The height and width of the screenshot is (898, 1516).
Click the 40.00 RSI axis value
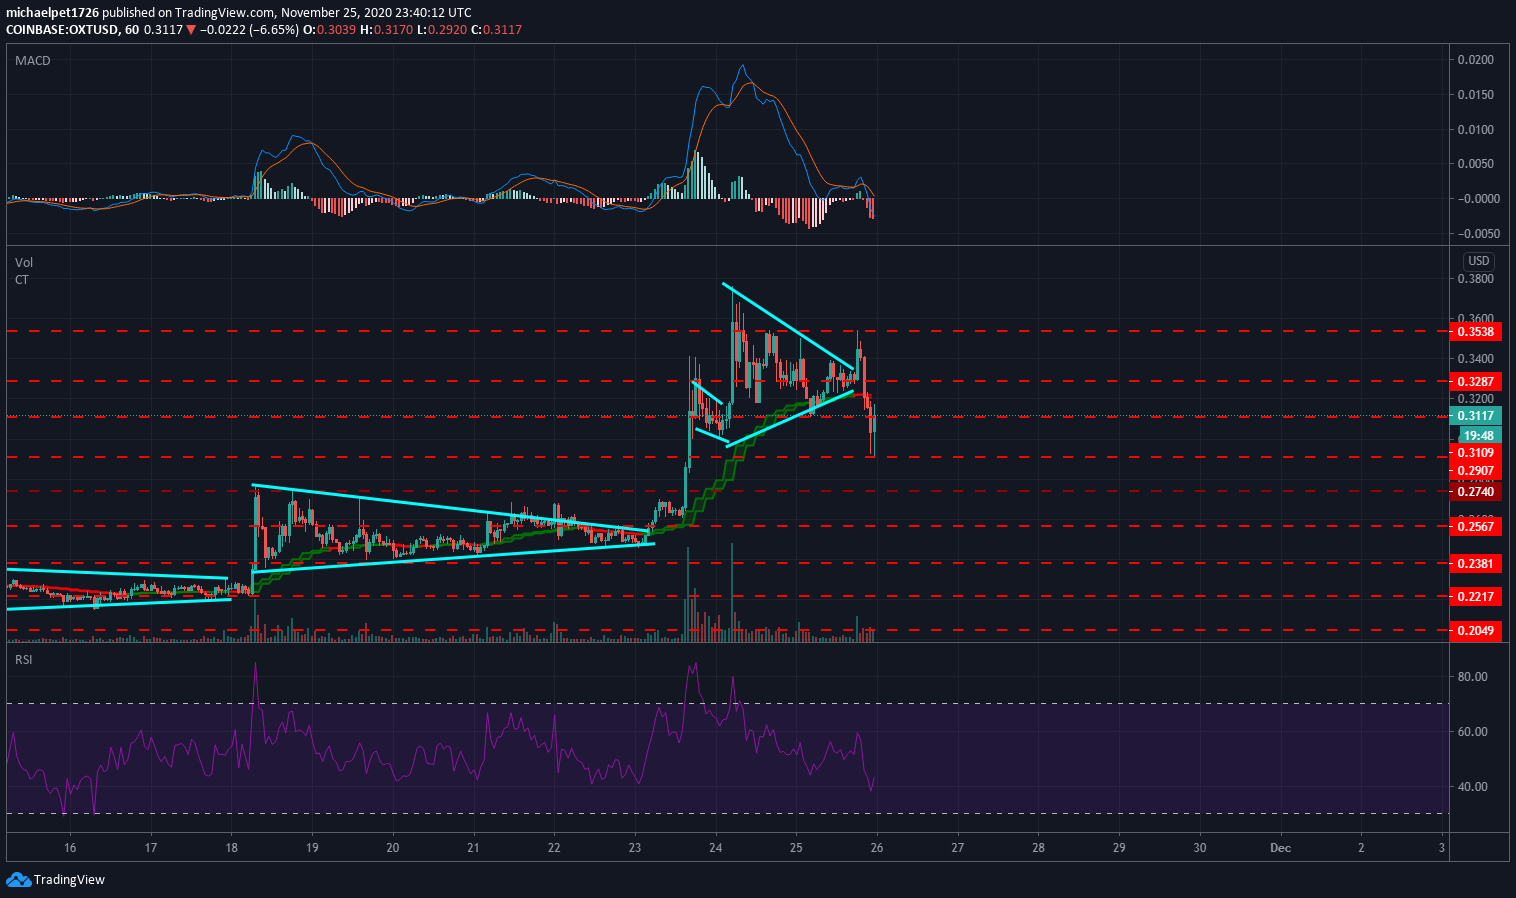pyautogui.click(x=1473, y=787)
